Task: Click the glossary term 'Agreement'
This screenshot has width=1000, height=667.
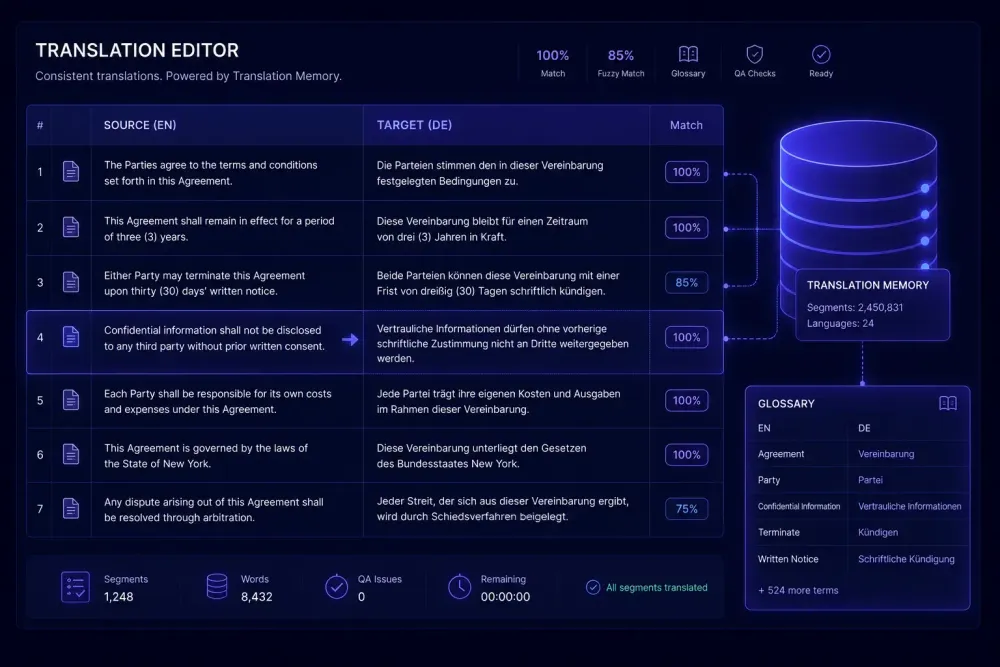Action: 781,454
